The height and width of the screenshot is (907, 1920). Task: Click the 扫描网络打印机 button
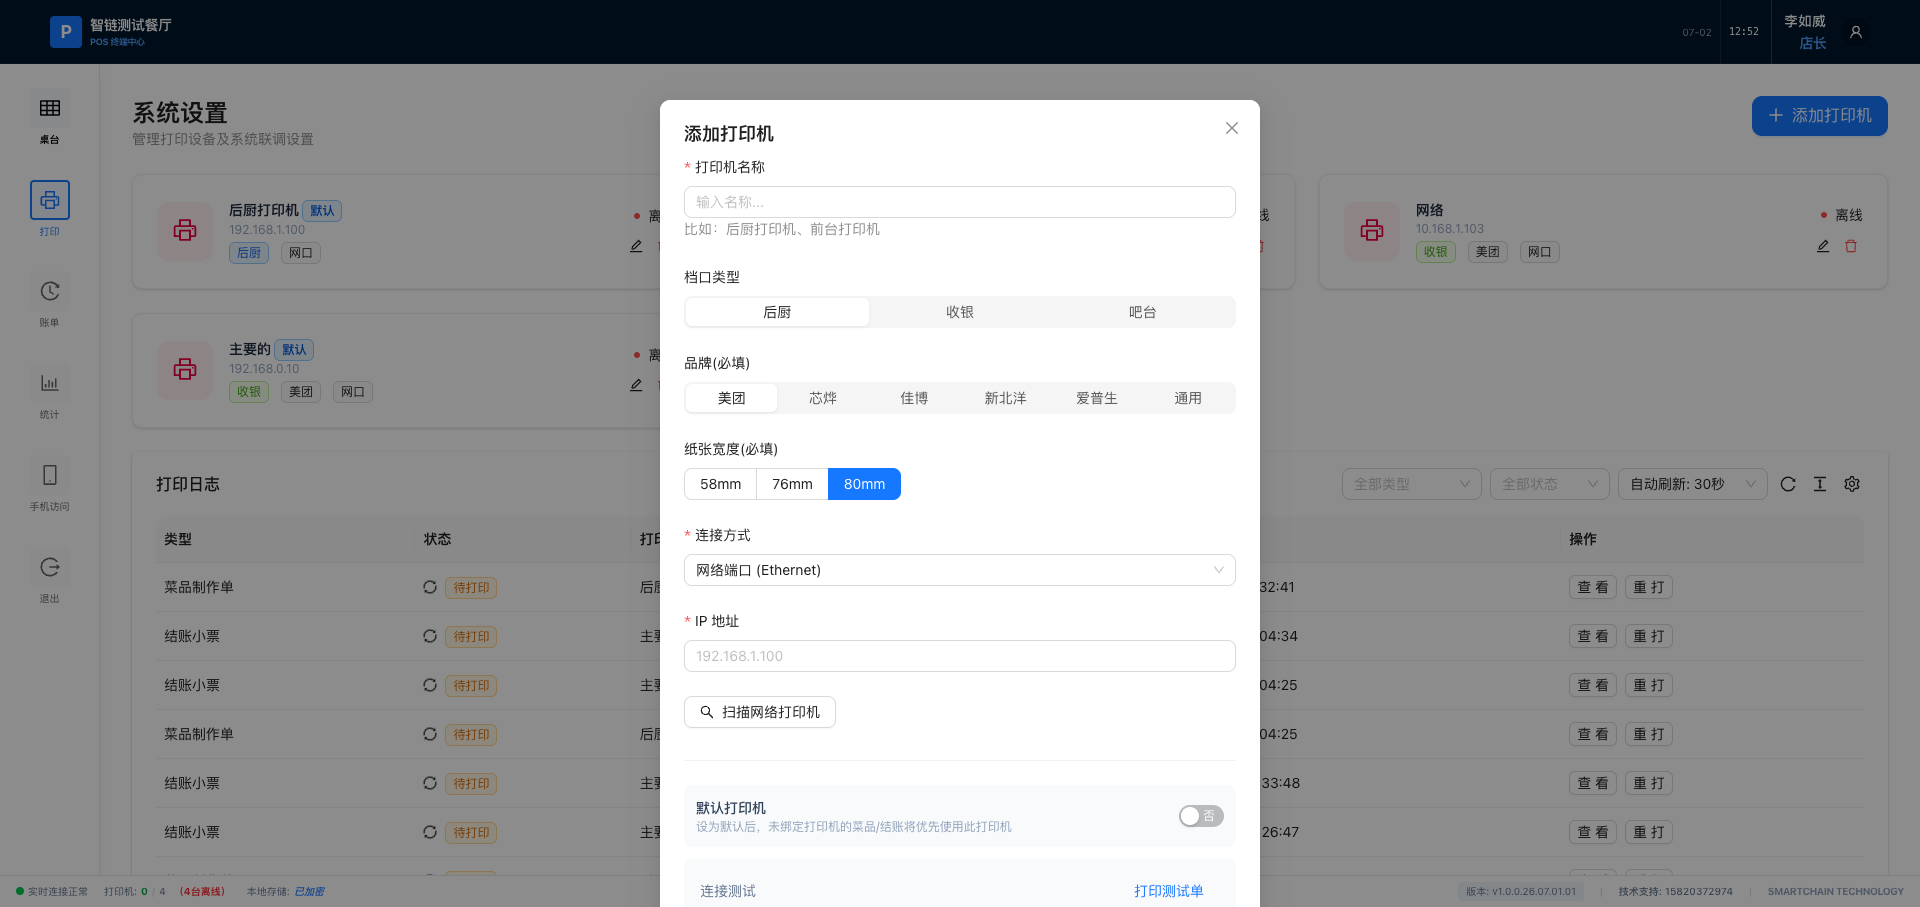tap(760, 712)
